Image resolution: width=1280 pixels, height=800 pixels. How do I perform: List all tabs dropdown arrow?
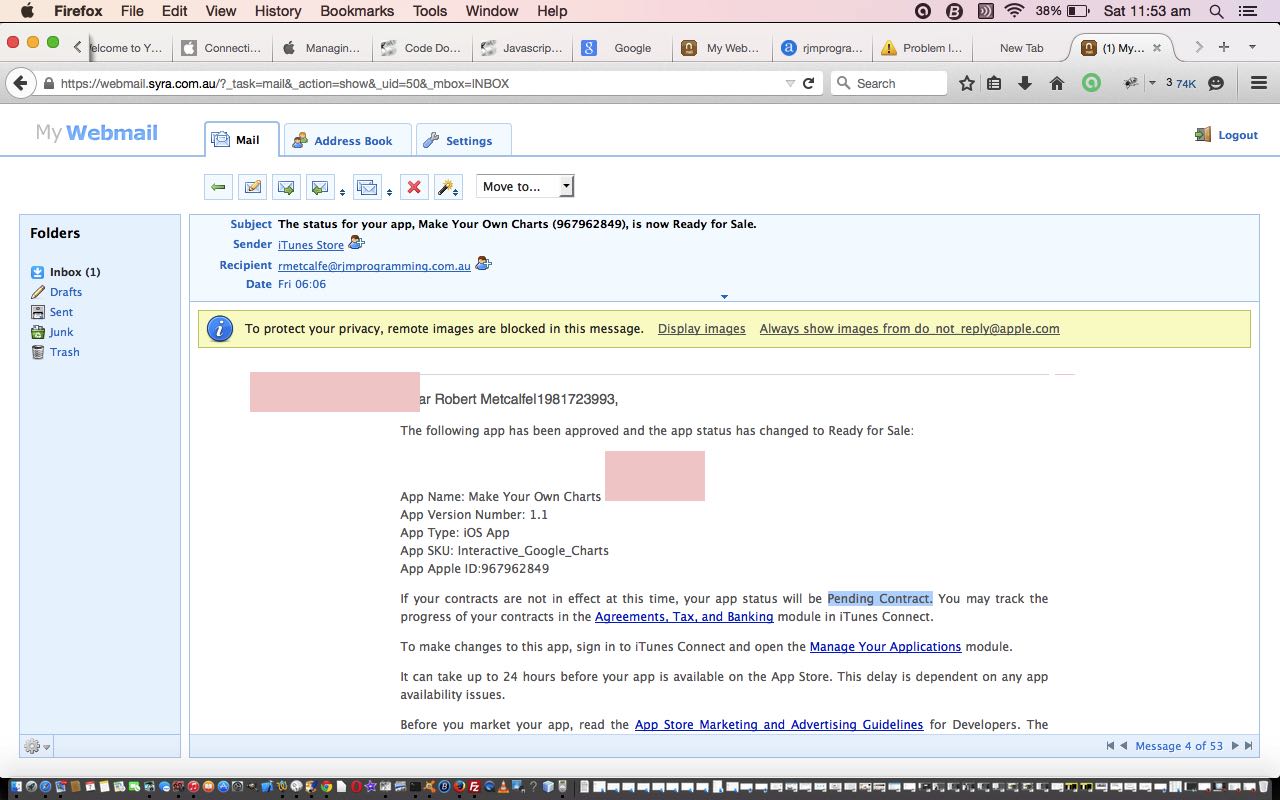(1252, 47)
